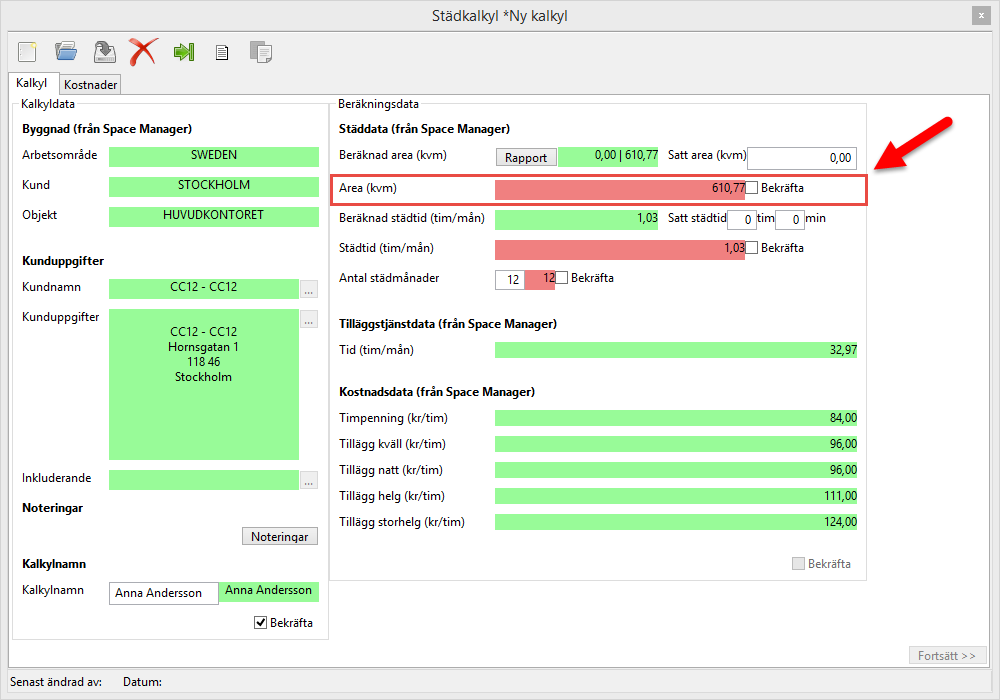The height and width of the screenshot is (700, 1000).
Task: Open the browse button beside Kundnamn
Action: pos(309,290)
